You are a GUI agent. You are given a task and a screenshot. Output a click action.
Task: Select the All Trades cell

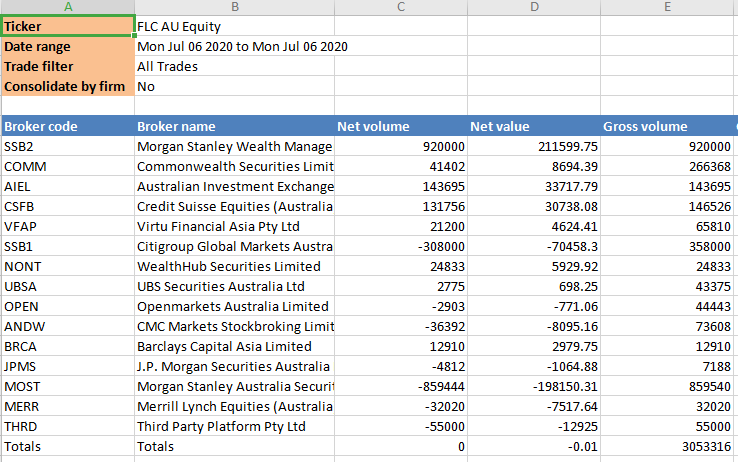235,66
